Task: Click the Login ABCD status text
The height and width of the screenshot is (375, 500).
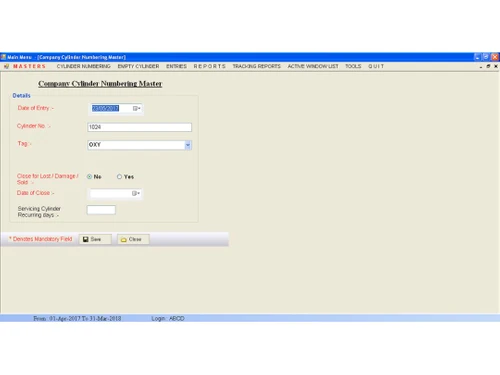Action: [x=168, y=319]
